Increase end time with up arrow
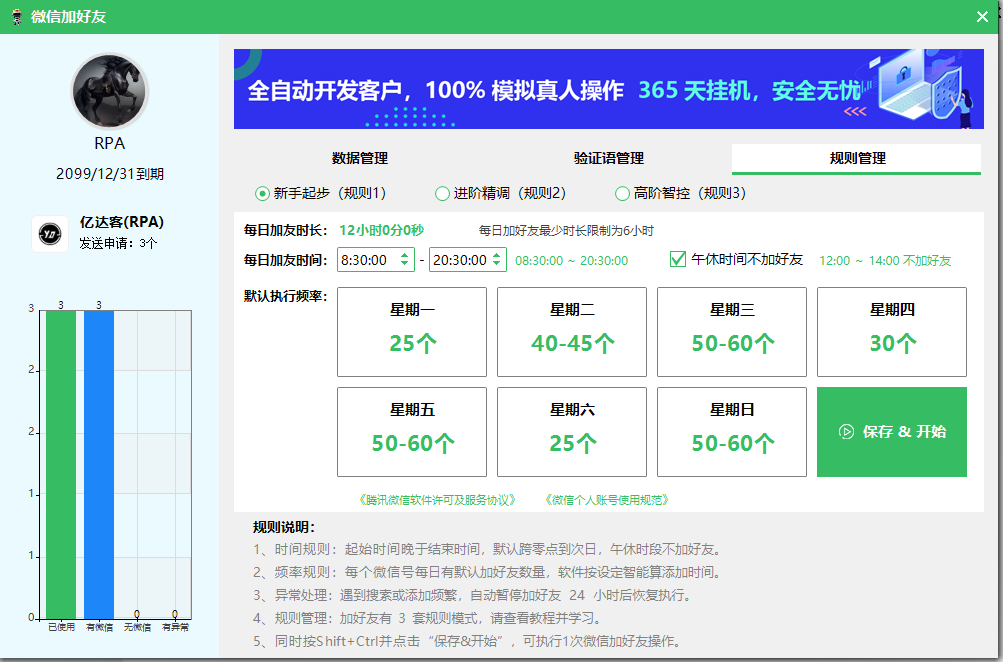 (496, 255)
